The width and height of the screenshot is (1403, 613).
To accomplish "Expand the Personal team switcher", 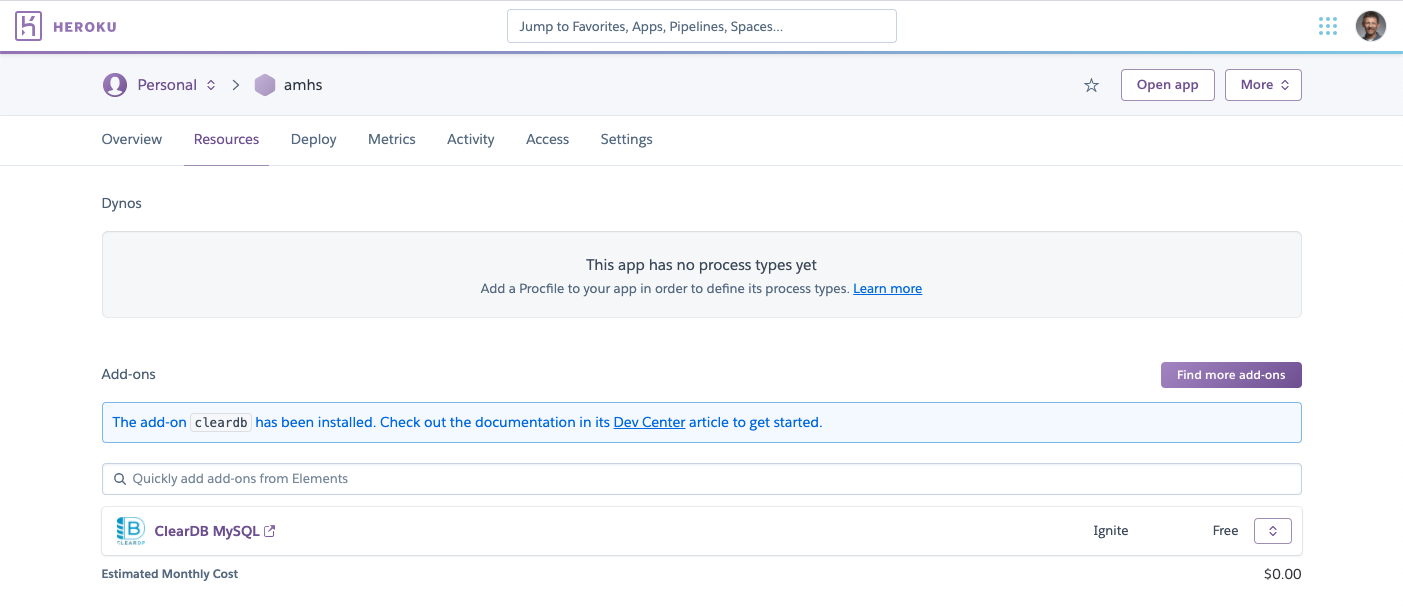I will click(x=211, y=85).
